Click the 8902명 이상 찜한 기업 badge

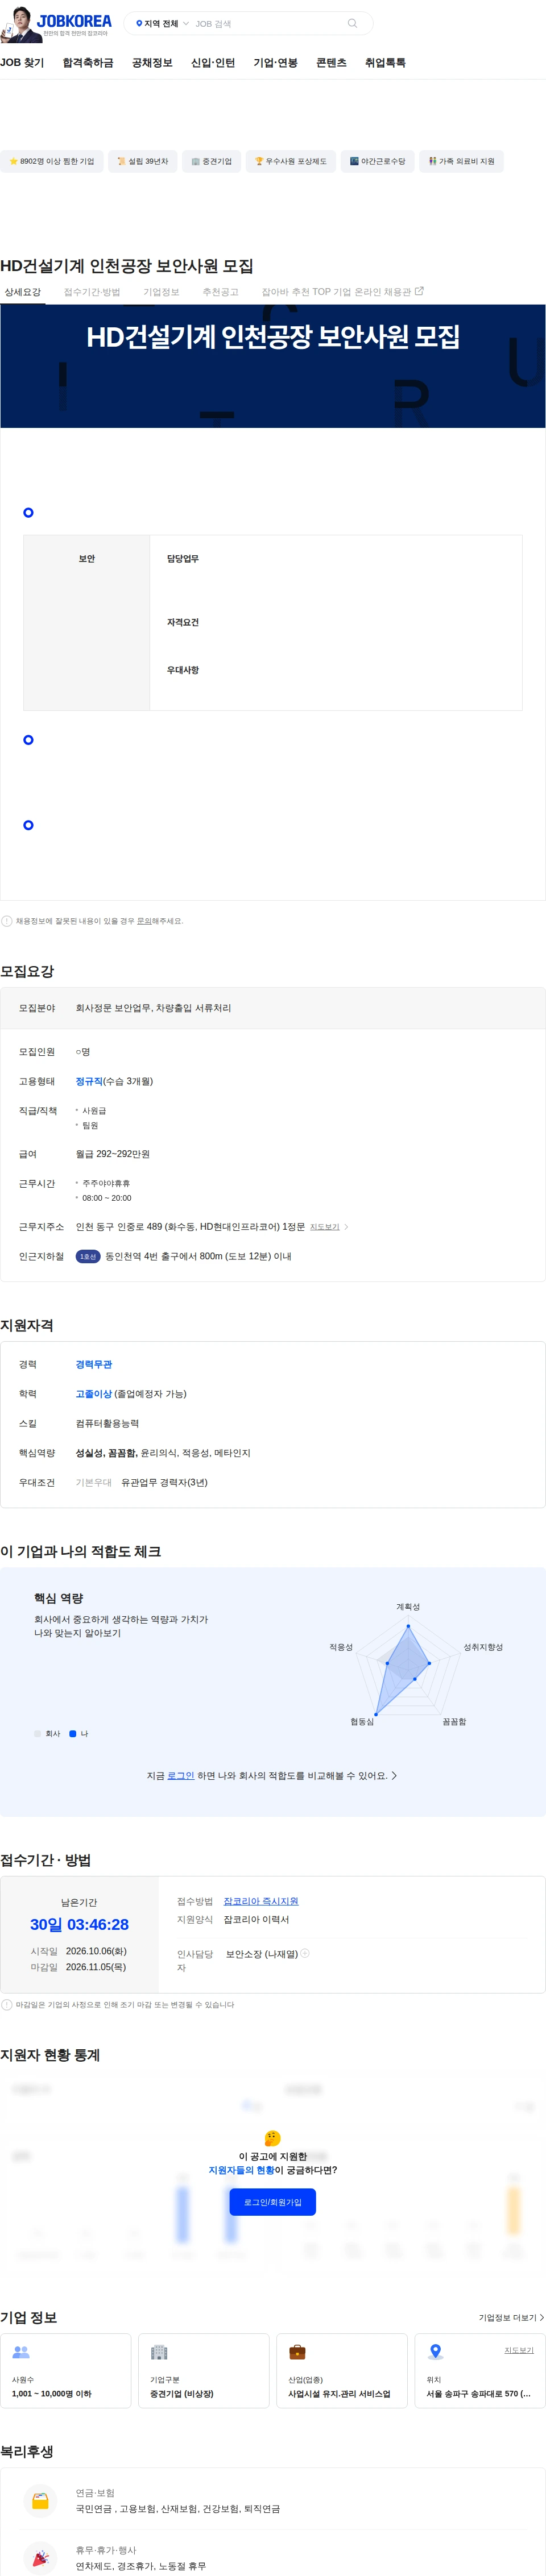click(x=52, y=161)
